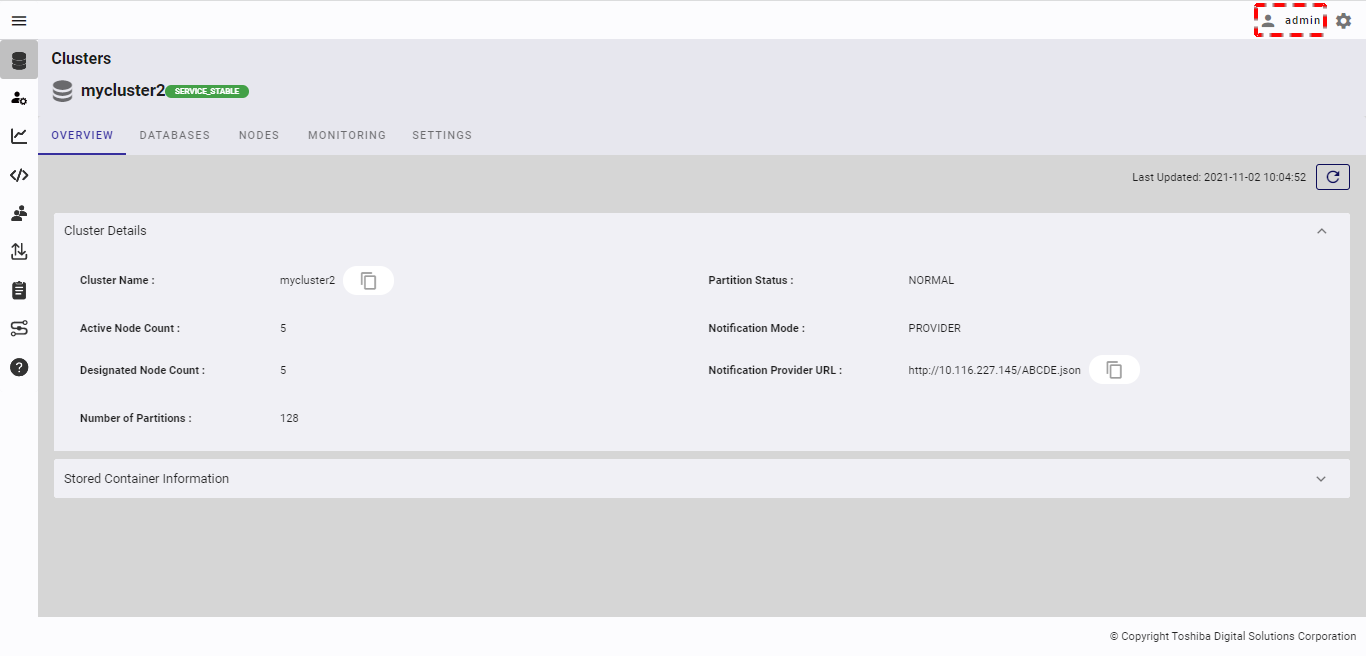Open the clipboard logs sidebar icon
Viewport: 1366px width, 656px height.
coord(19,290)
